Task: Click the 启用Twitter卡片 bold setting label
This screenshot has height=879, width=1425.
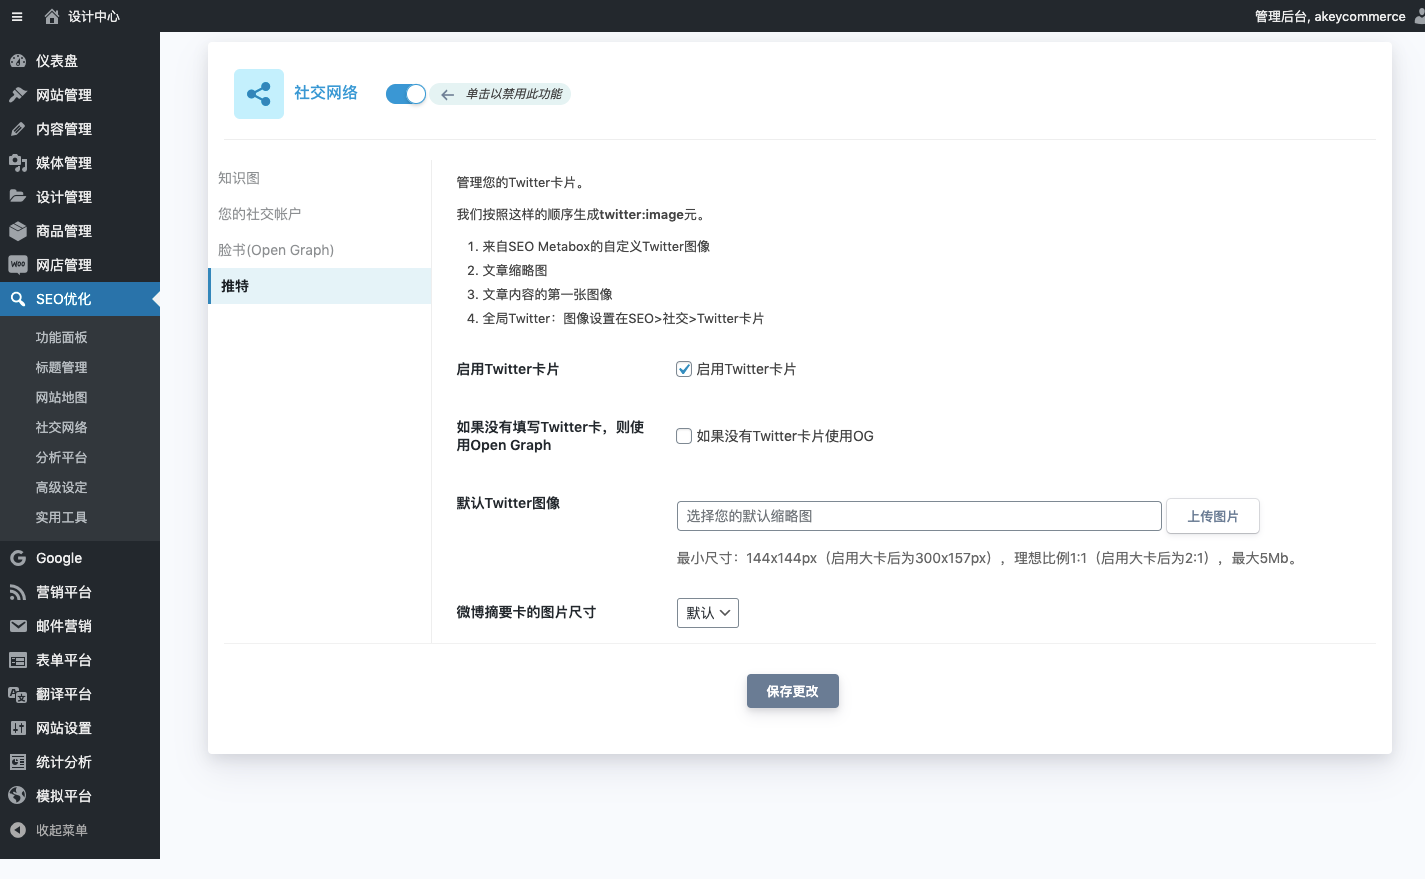Action: pos(508,369)
